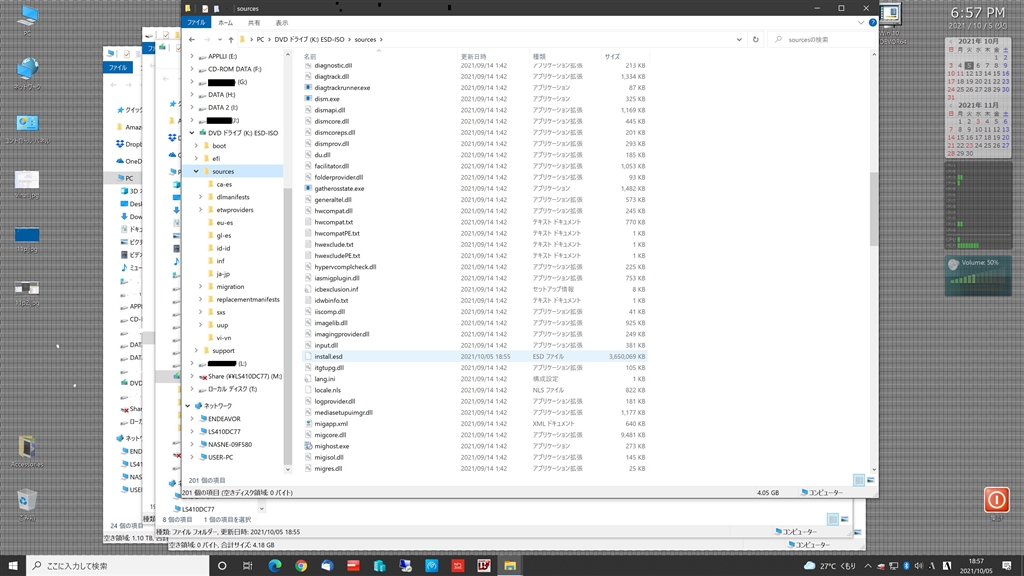1024x576 pixels.
Task: Open Task View on the taskbar
Action: click(248, 566)
